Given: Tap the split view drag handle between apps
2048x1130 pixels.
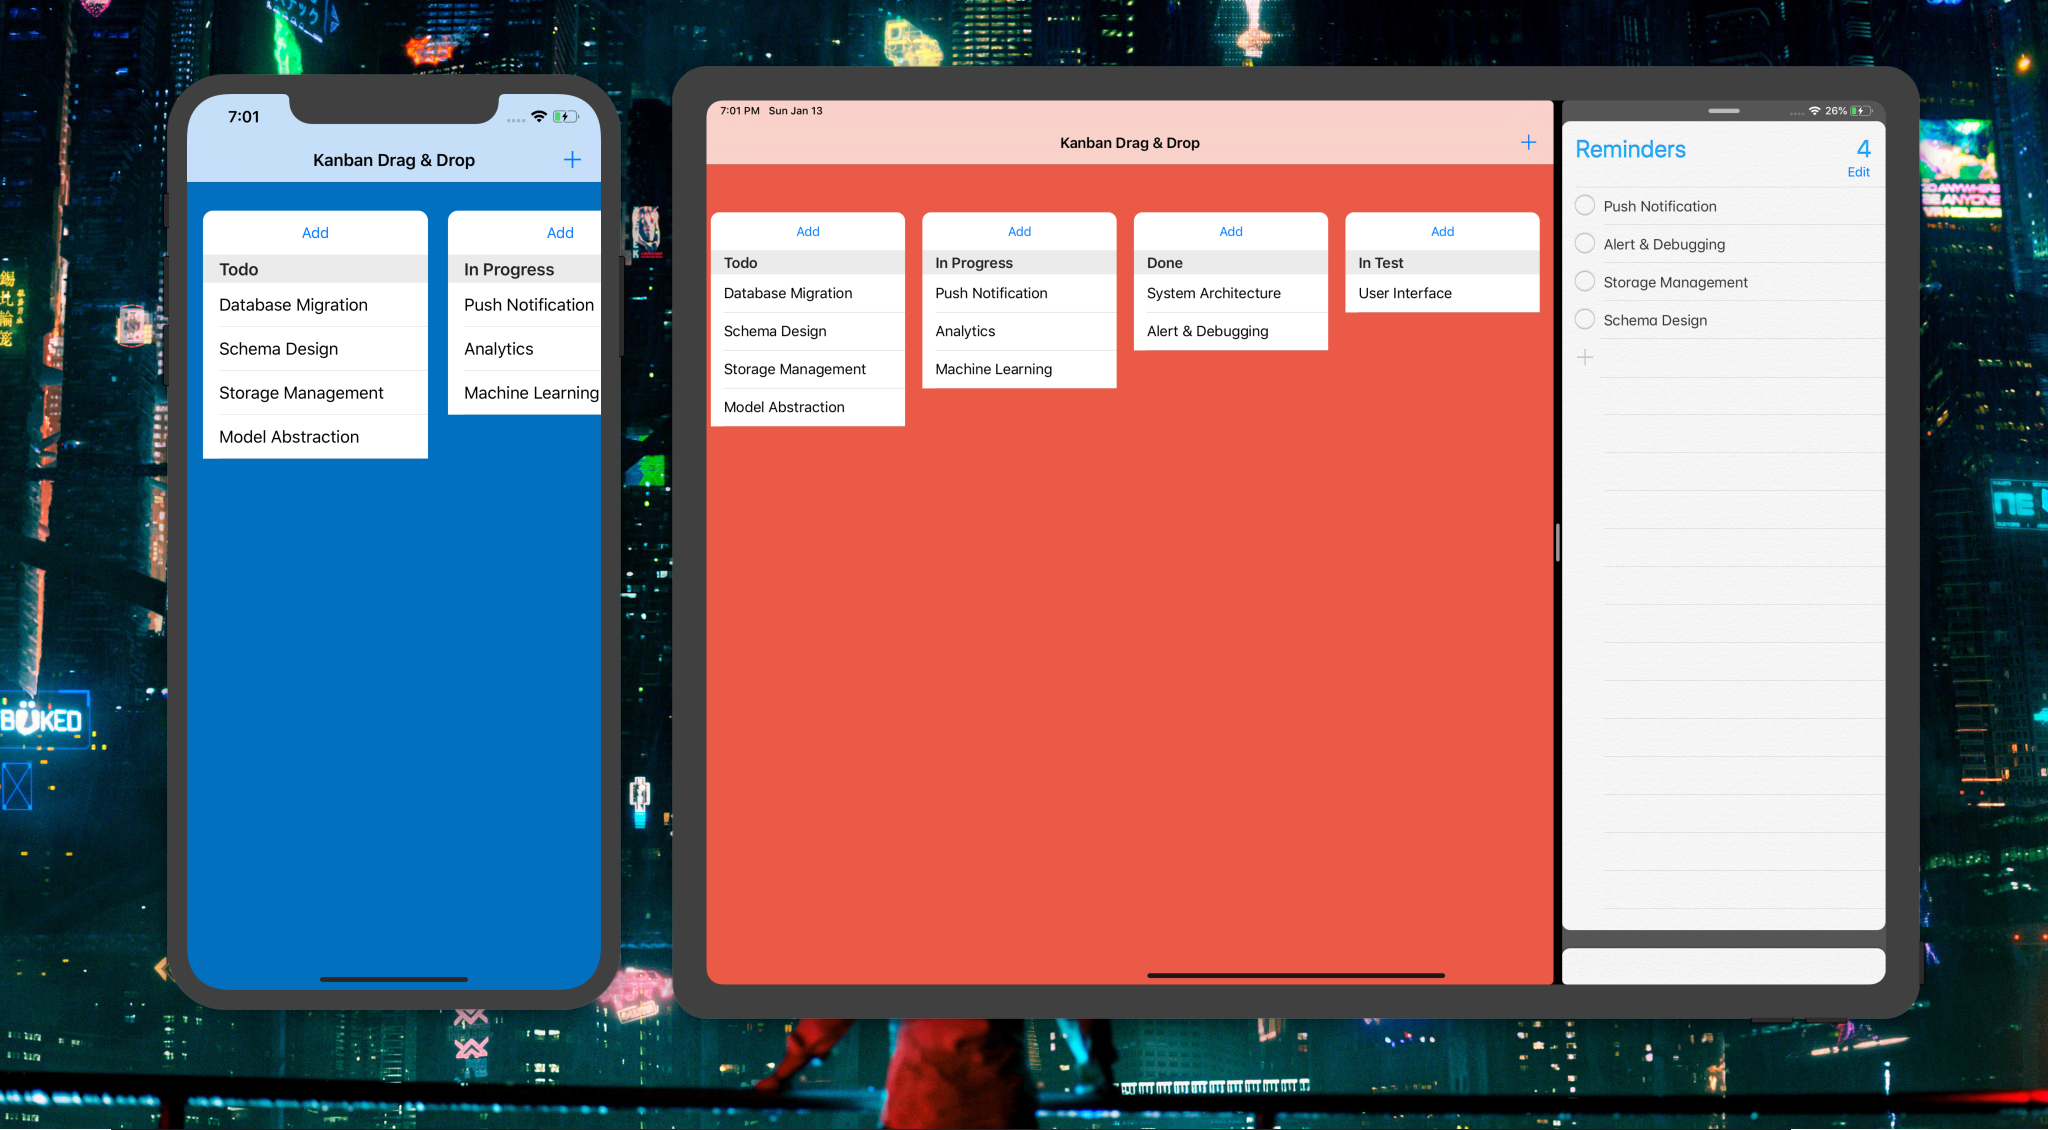Looking at the screenshot, I should (x=1557, y=543).
